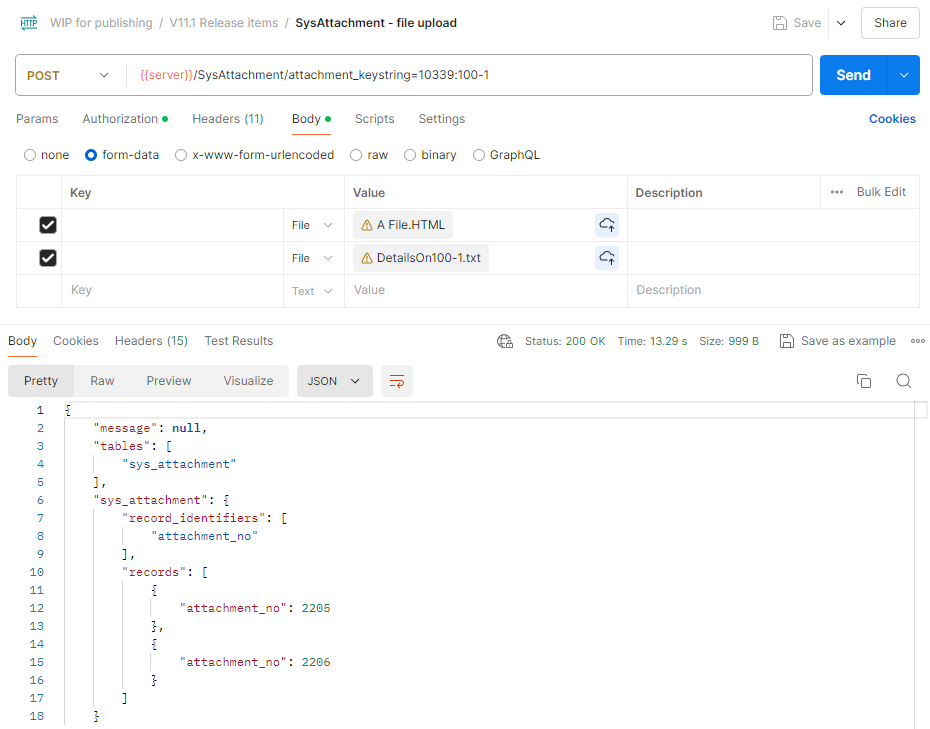Click the upload cloud icon for A File.HTML
930x729 pixels.
click(607, 225)
